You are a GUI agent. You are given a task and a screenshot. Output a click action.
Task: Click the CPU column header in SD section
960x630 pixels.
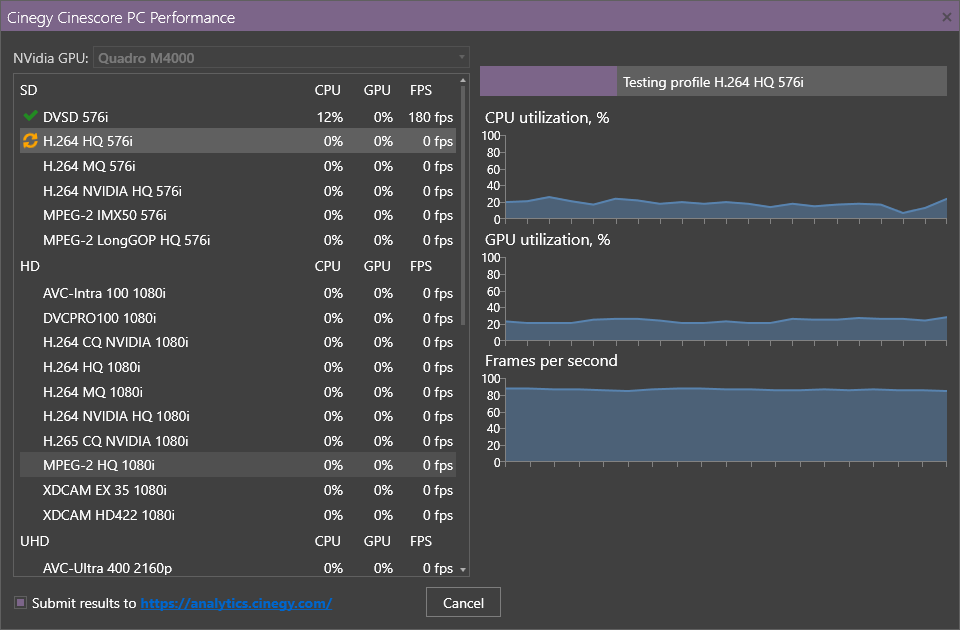[x=328, y=90]
